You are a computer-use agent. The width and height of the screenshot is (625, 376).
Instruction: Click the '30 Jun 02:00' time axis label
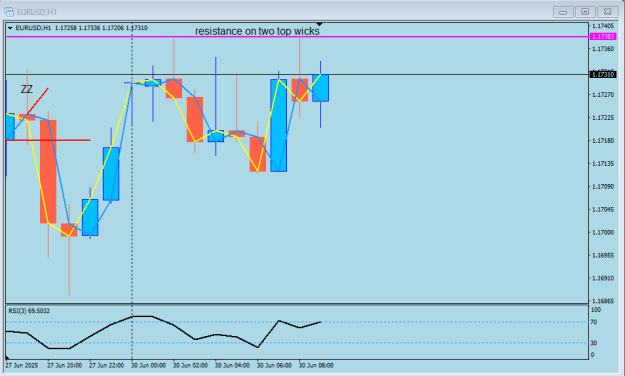[190, 365]
